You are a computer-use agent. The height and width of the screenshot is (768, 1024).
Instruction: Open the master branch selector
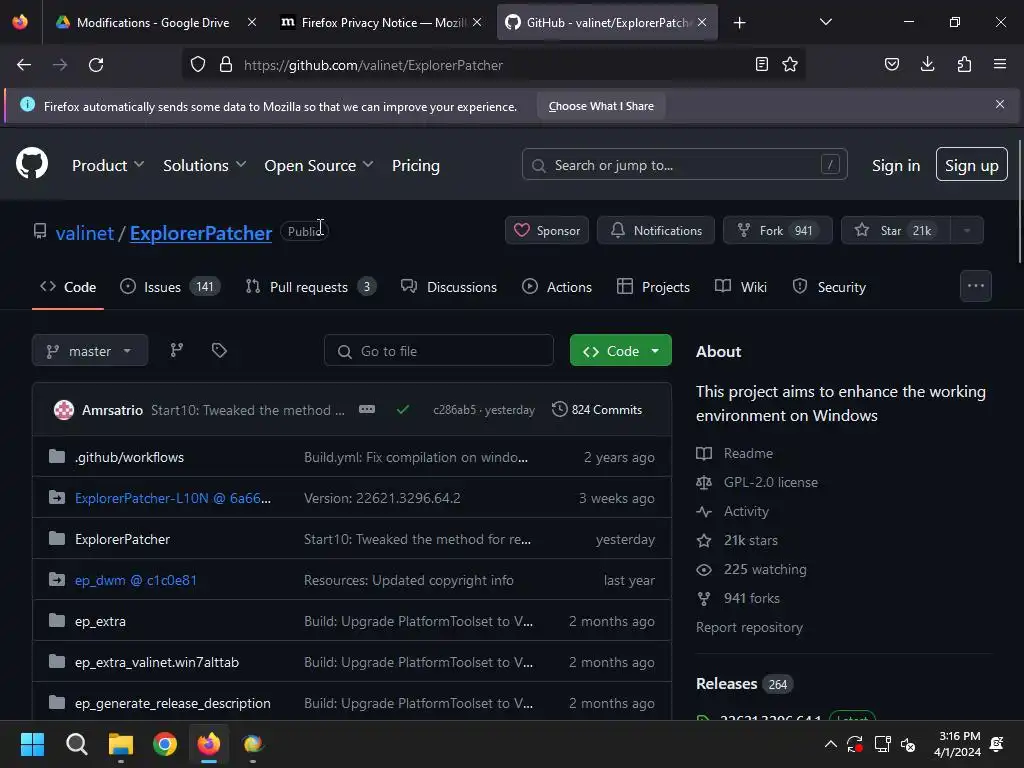(x=90, y=351)
